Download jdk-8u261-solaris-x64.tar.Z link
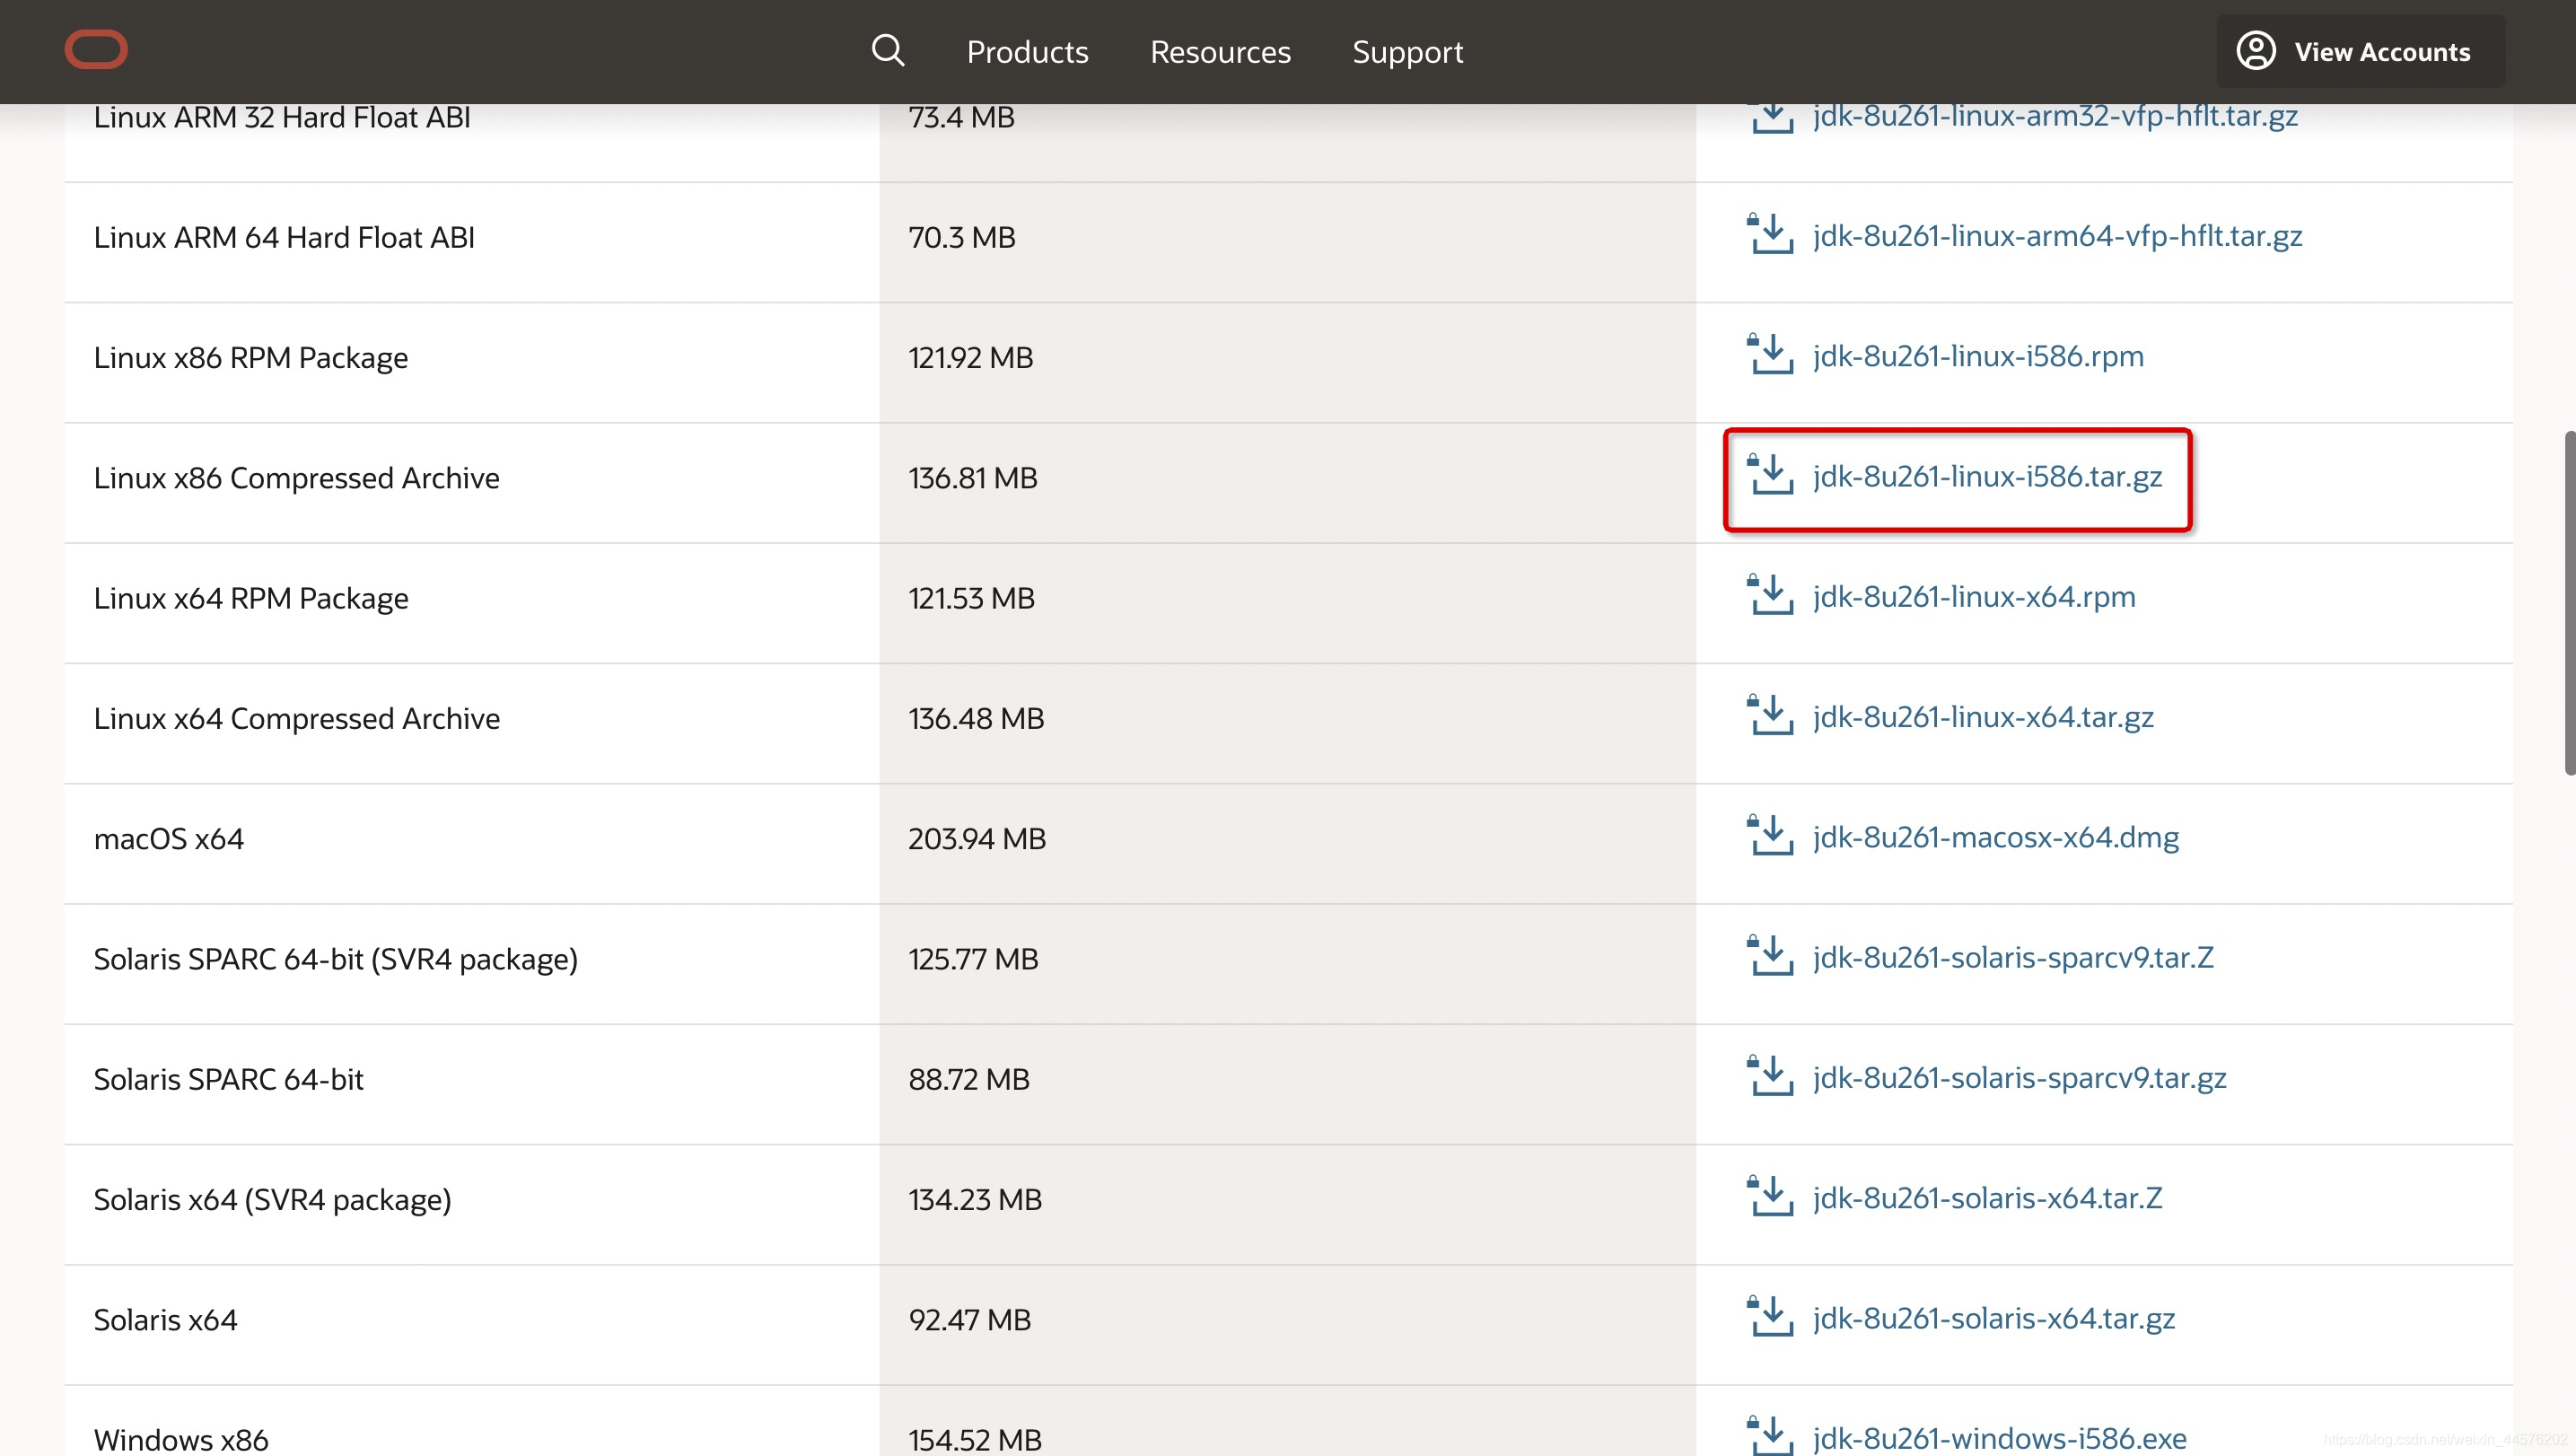The height and width of the screenshot is (1456, 2576). click(1987, 1198)
